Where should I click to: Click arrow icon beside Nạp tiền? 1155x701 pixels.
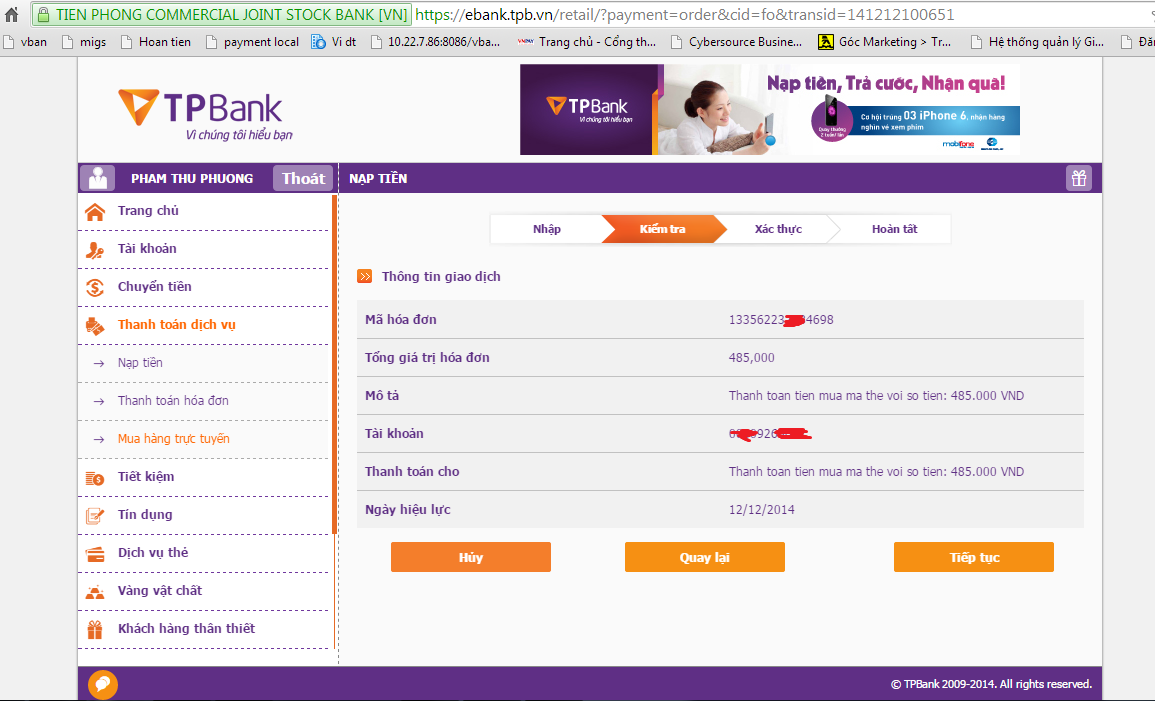[x=99, y=363]
